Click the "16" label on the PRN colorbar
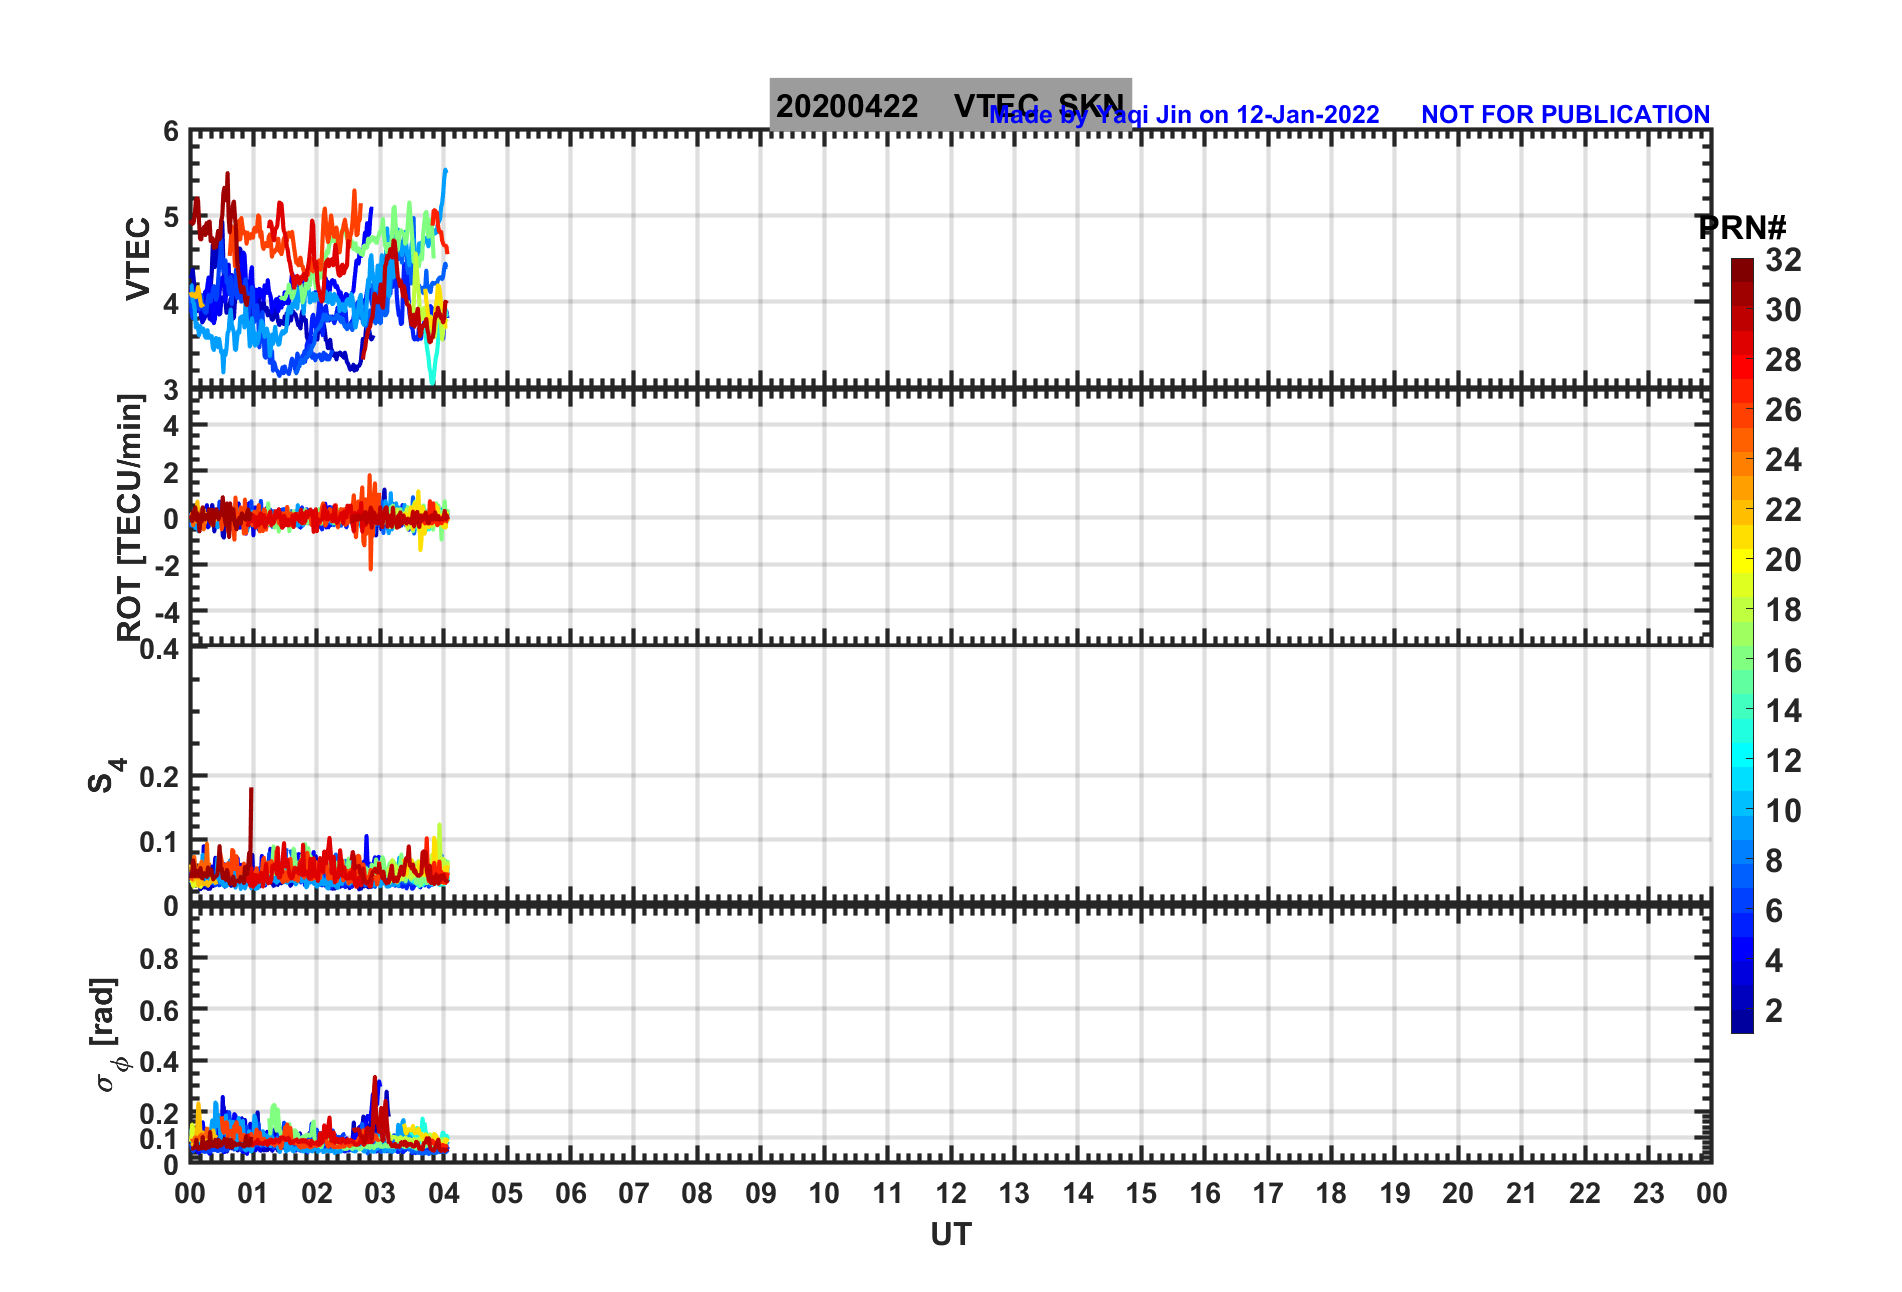The height and width of the screenshot is (1292, 1902). 1784,661
